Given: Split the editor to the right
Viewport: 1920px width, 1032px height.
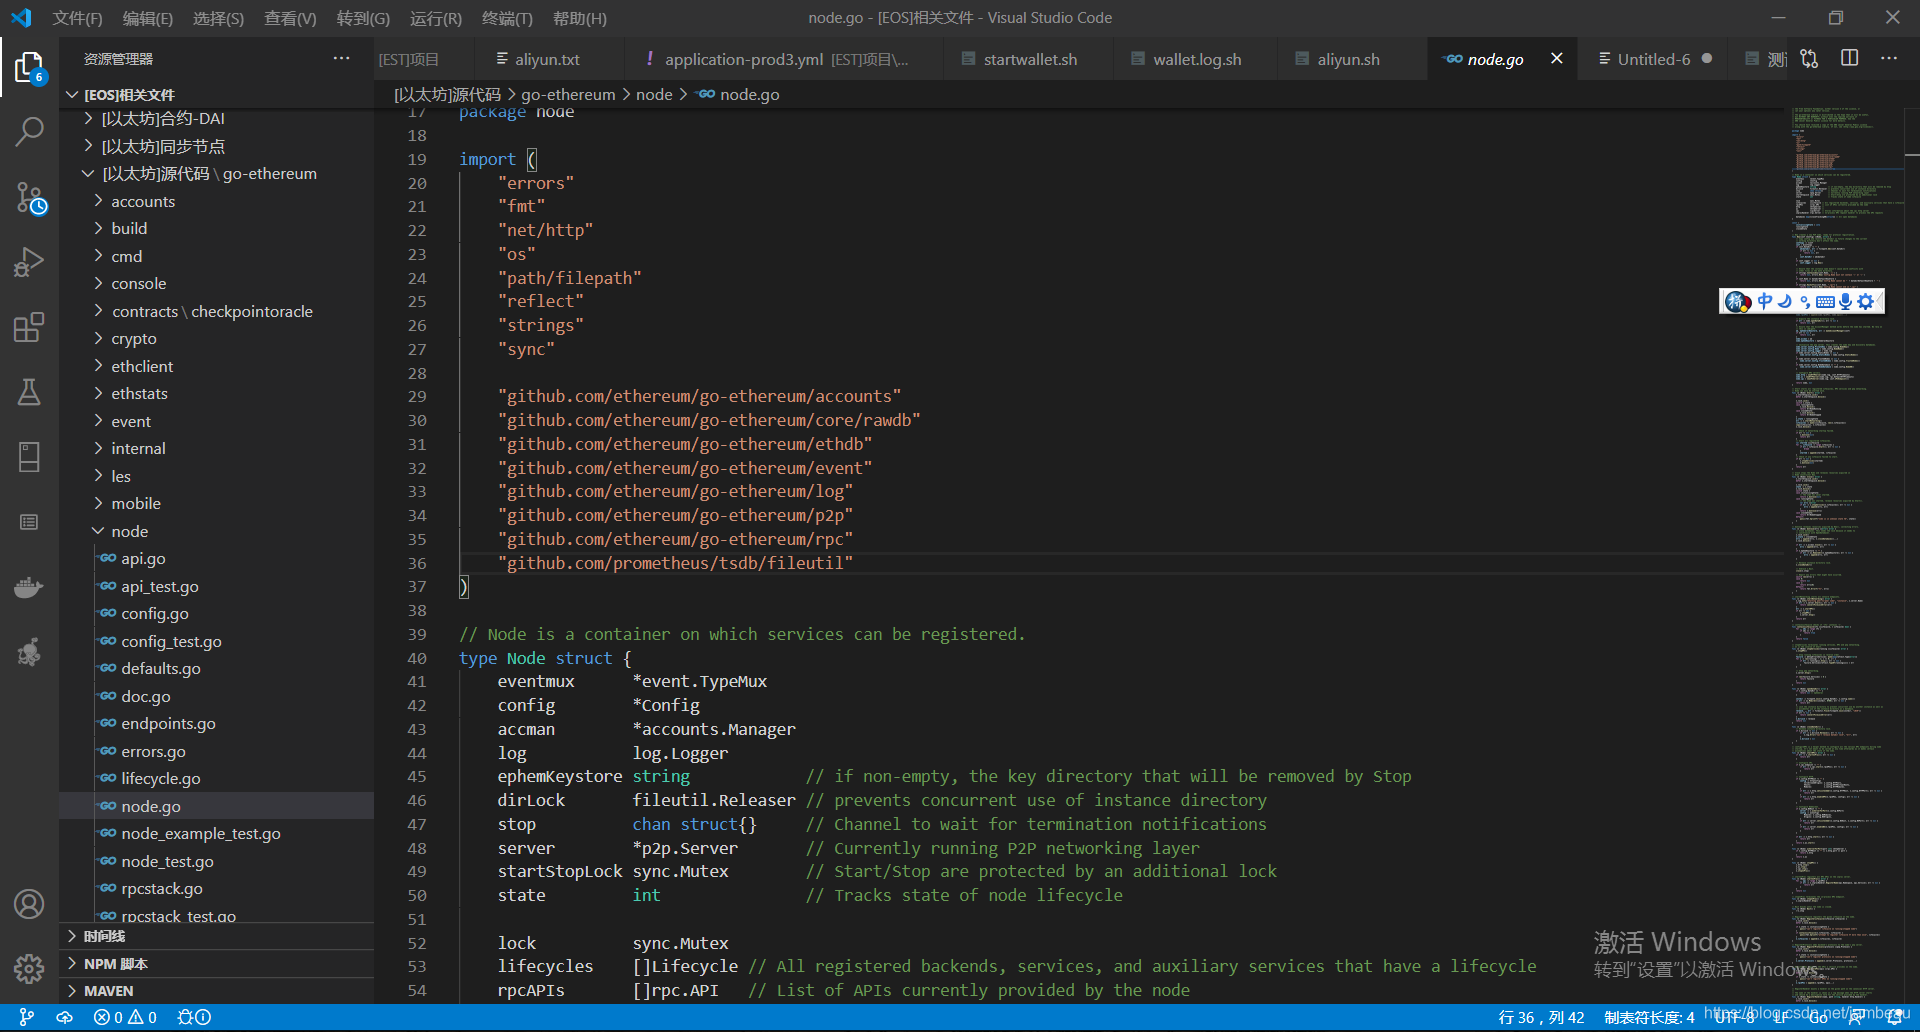Looking at the screenshot, I should point(1850,58).
